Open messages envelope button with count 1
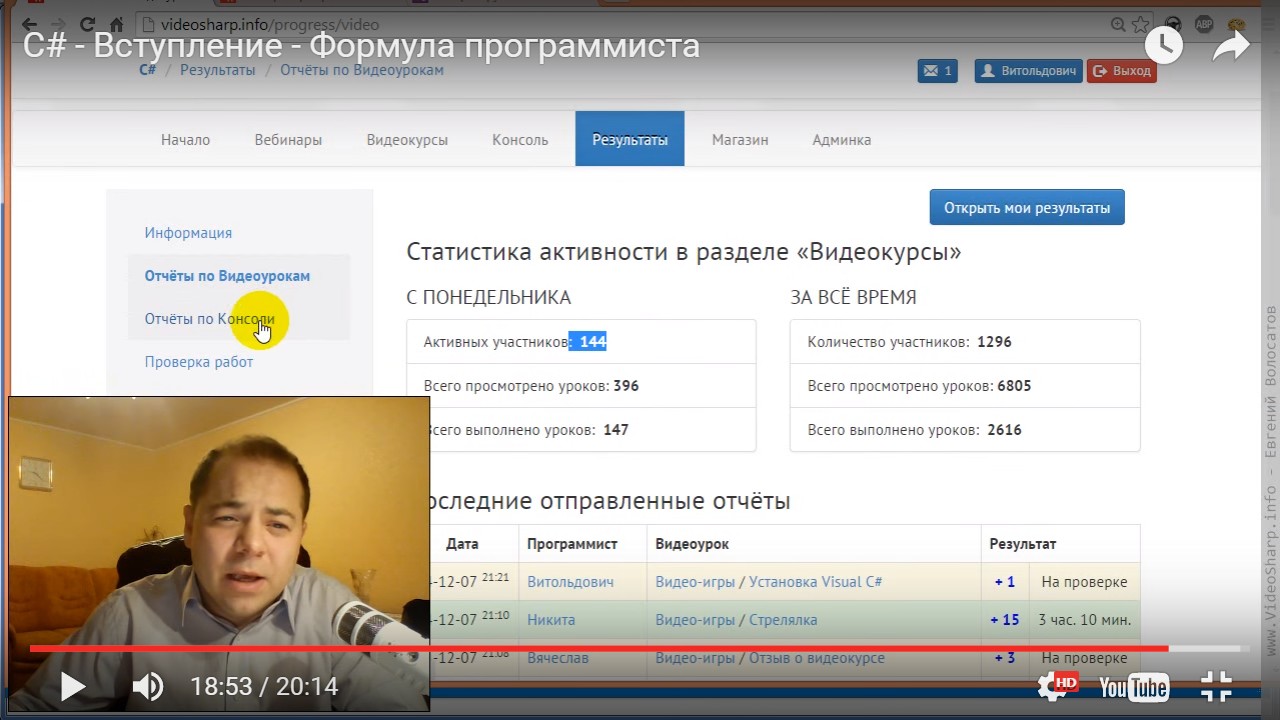This screenshot has width=1280, height=720. pyautogui.click(x=937, y=71)
